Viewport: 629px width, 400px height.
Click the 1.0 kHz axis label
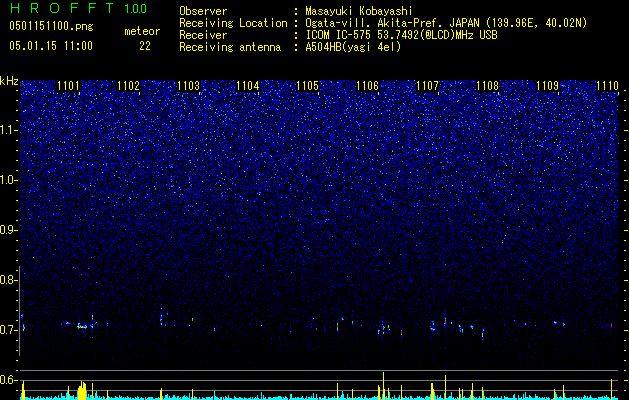[9, 180]
